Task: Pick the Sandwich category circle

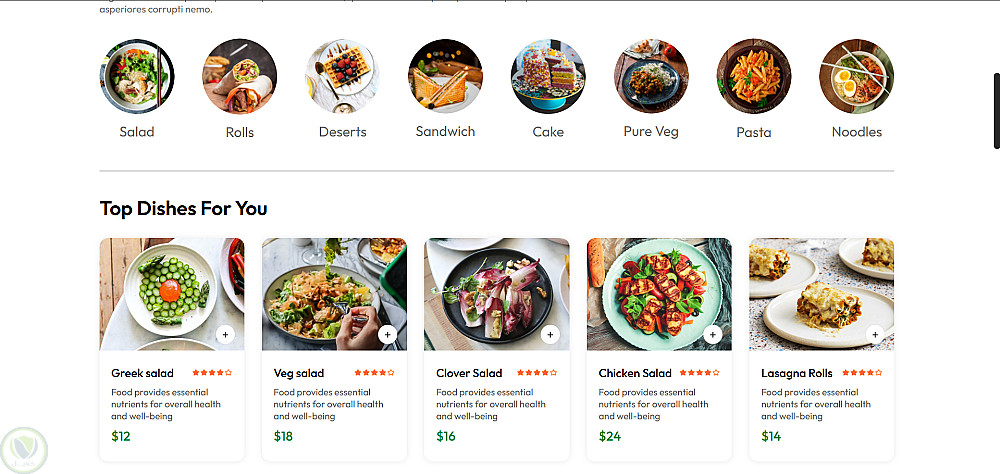Action: (x=445, y=77)
